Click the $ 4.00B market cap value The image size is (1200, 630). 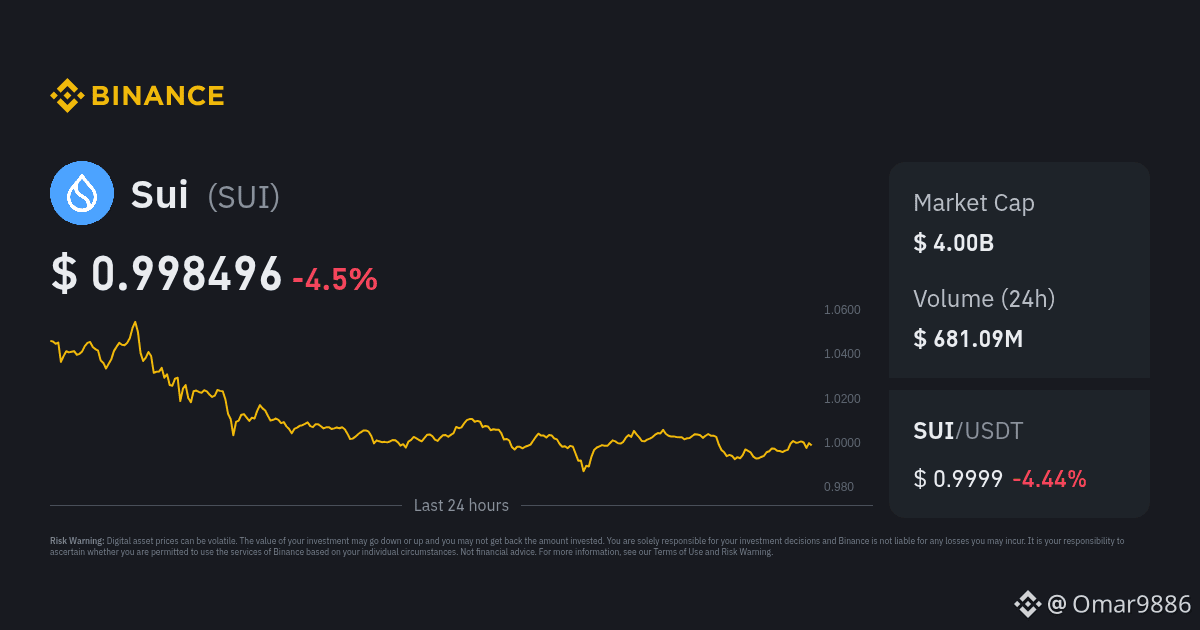pos(953,243)
